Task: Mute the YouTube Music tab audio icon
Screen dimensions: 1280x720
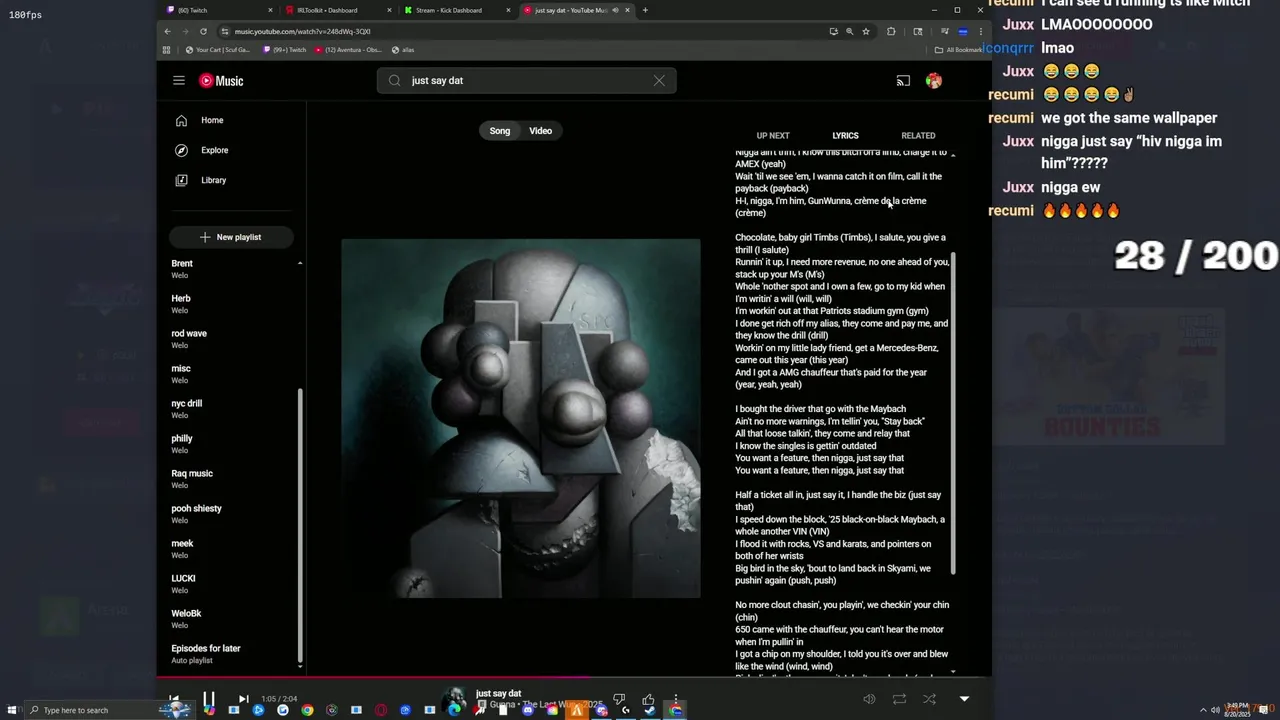Action: [x=615, y=10]
